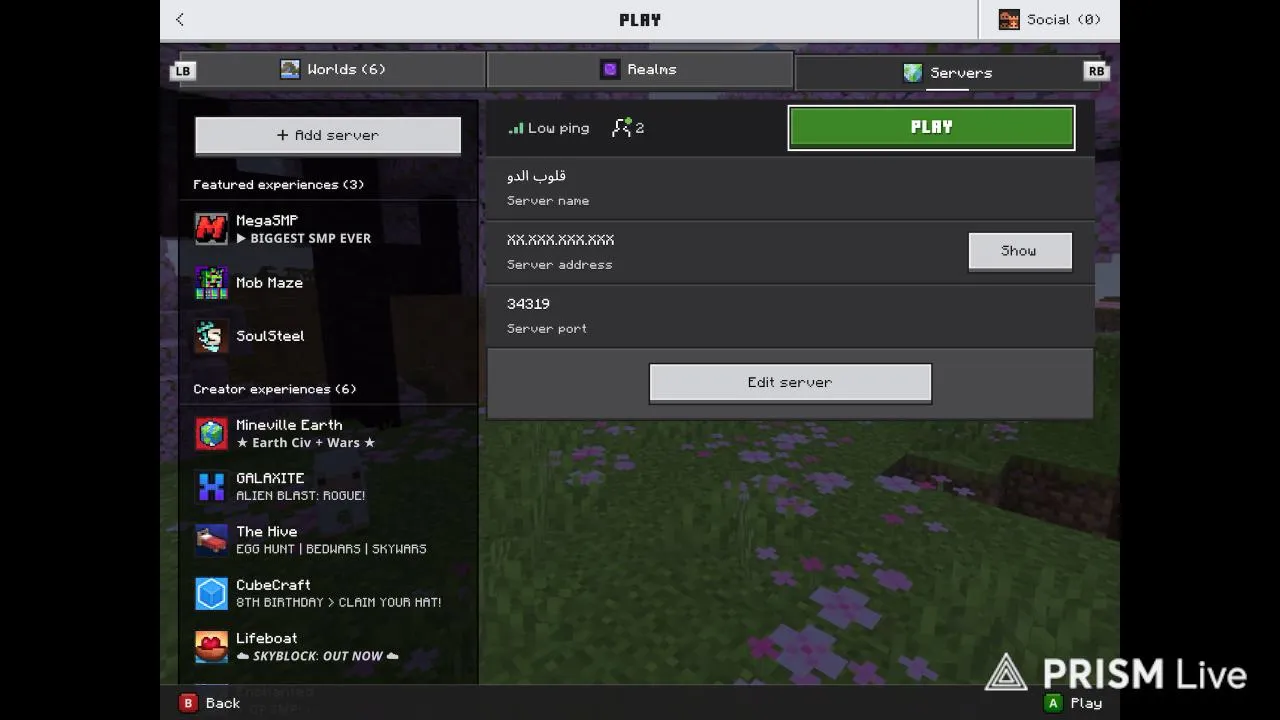The image size is (1280, 720).
Task: Click the LB bumper indicator
Action: [182, 70]
